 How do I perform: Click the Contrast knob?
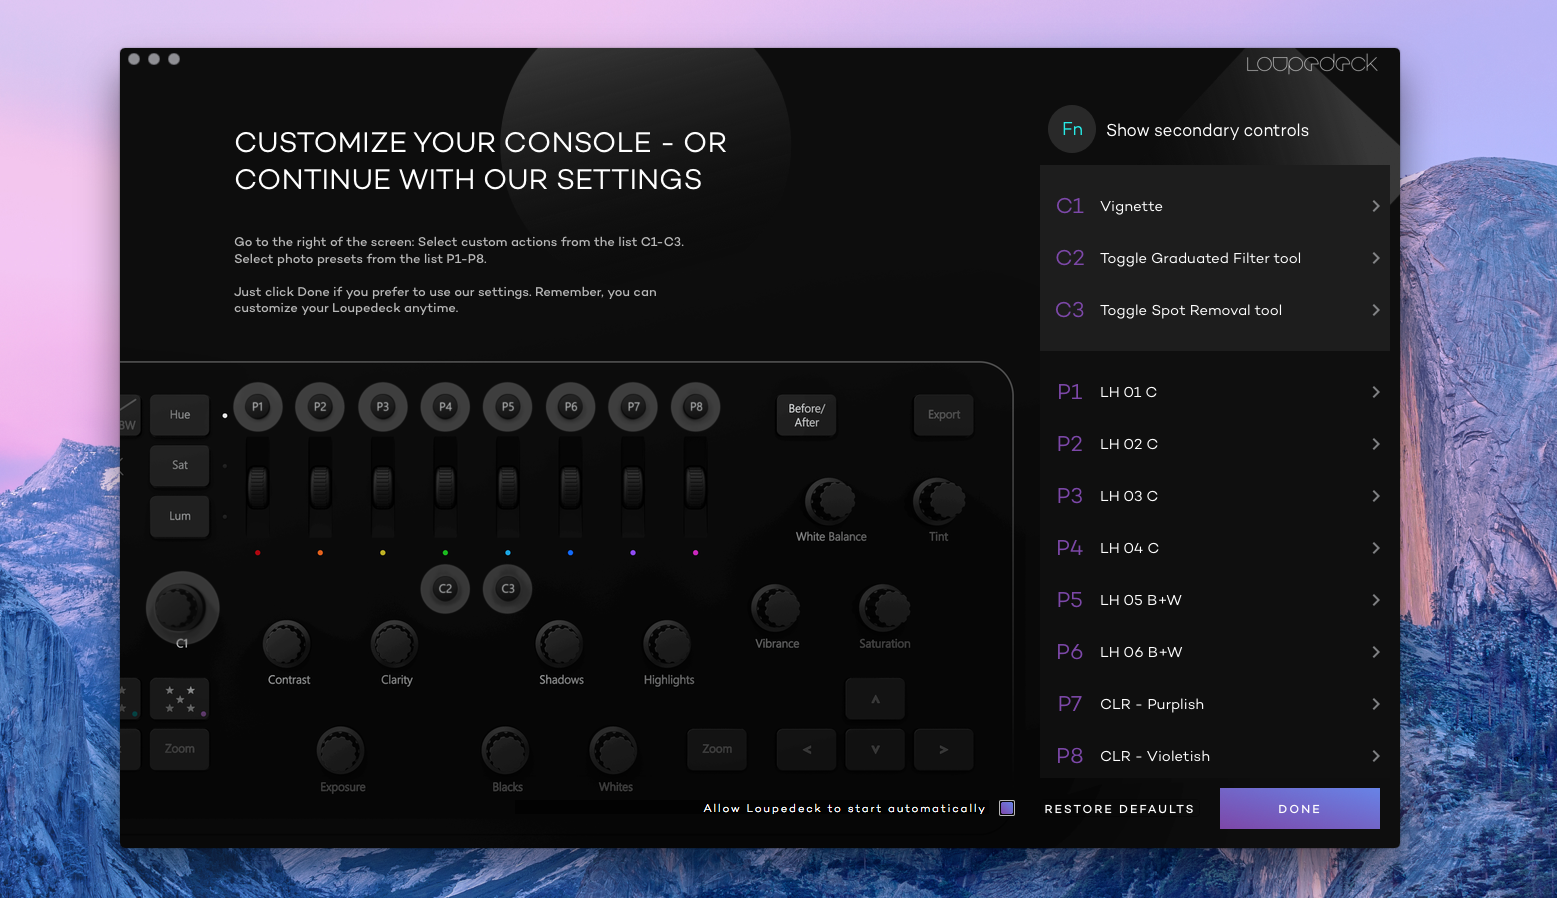(286, 645)
